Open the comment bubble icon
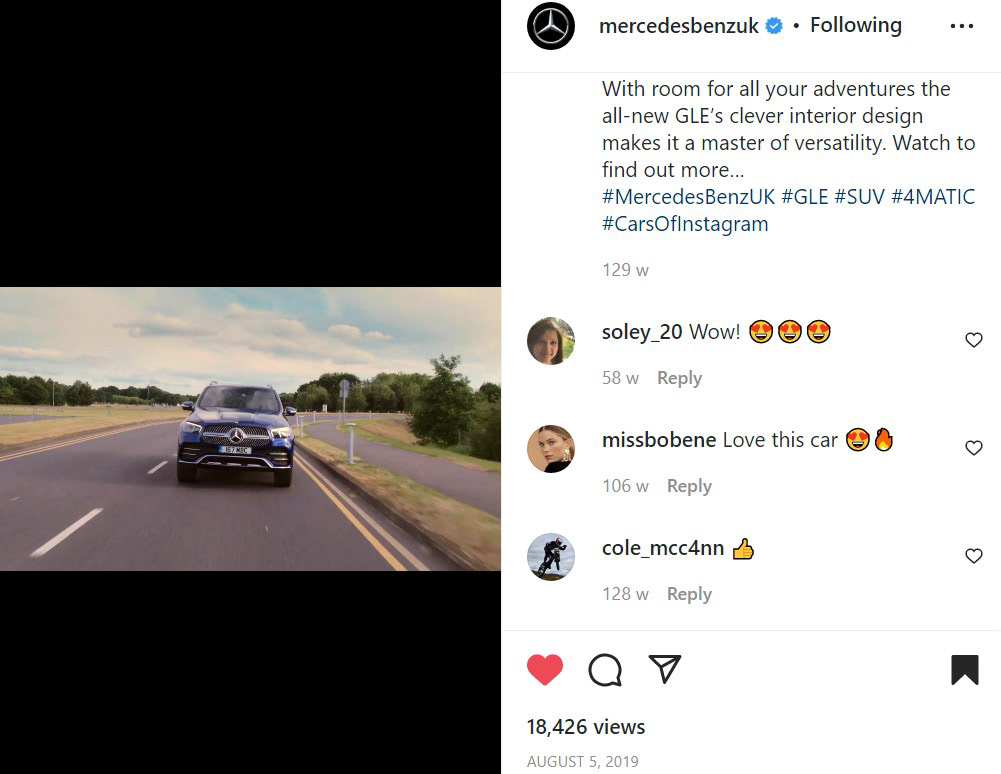The height and width of the screenshot is (774, 1001). click(605, 670)
